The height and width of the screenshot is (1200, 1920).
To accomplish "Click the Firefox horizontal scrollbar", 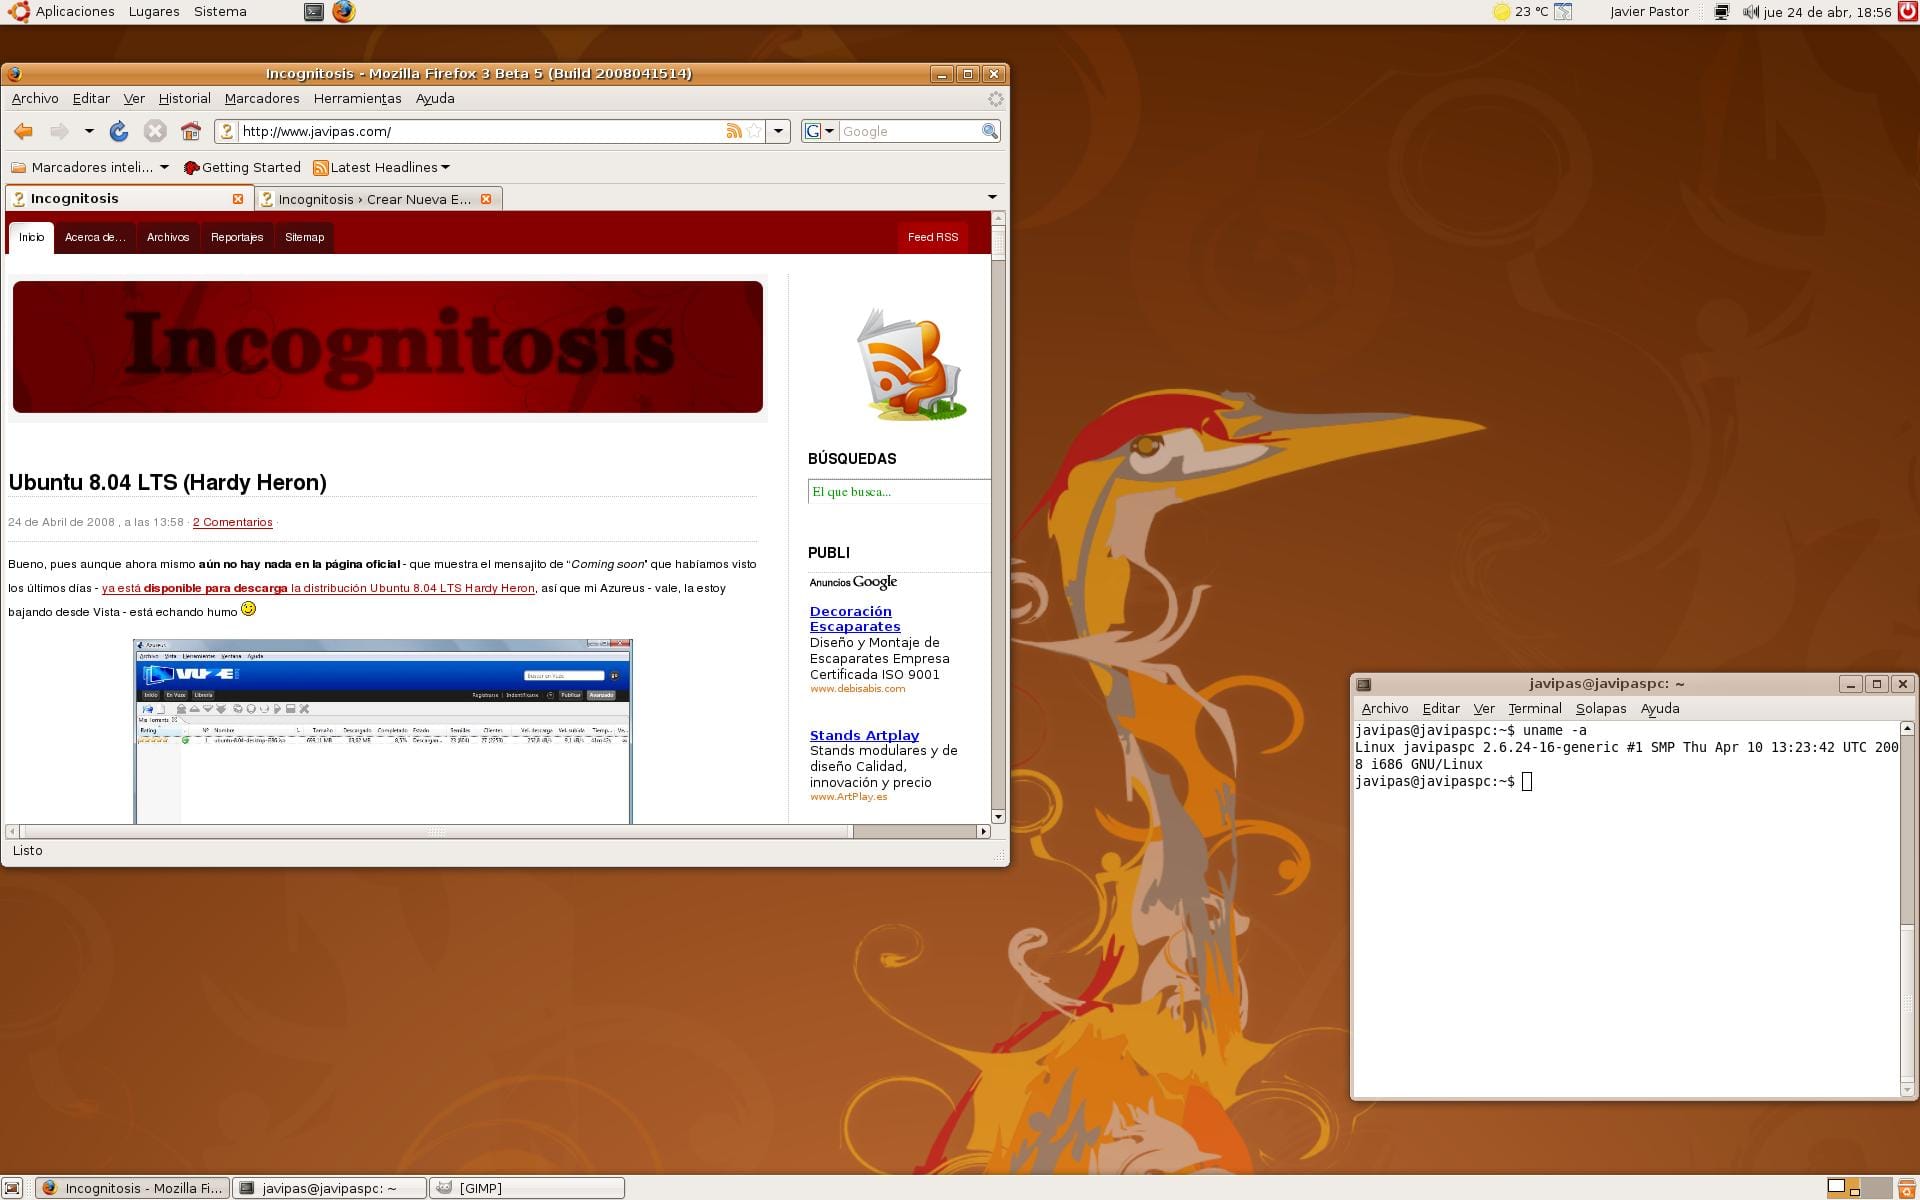I will click(x=436, y=831).
